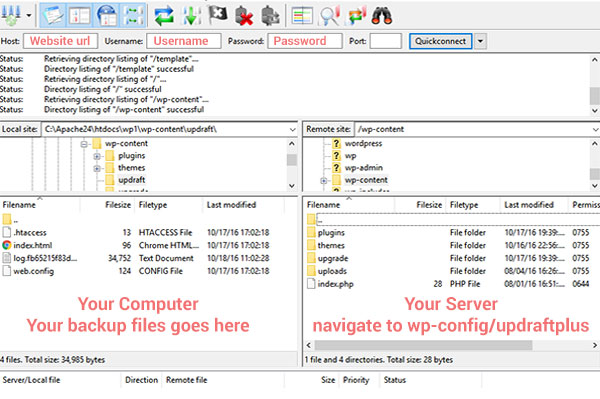The image size is (600, 399).
Task: Search remote files with binoculars icon
Action: [382, 16]
